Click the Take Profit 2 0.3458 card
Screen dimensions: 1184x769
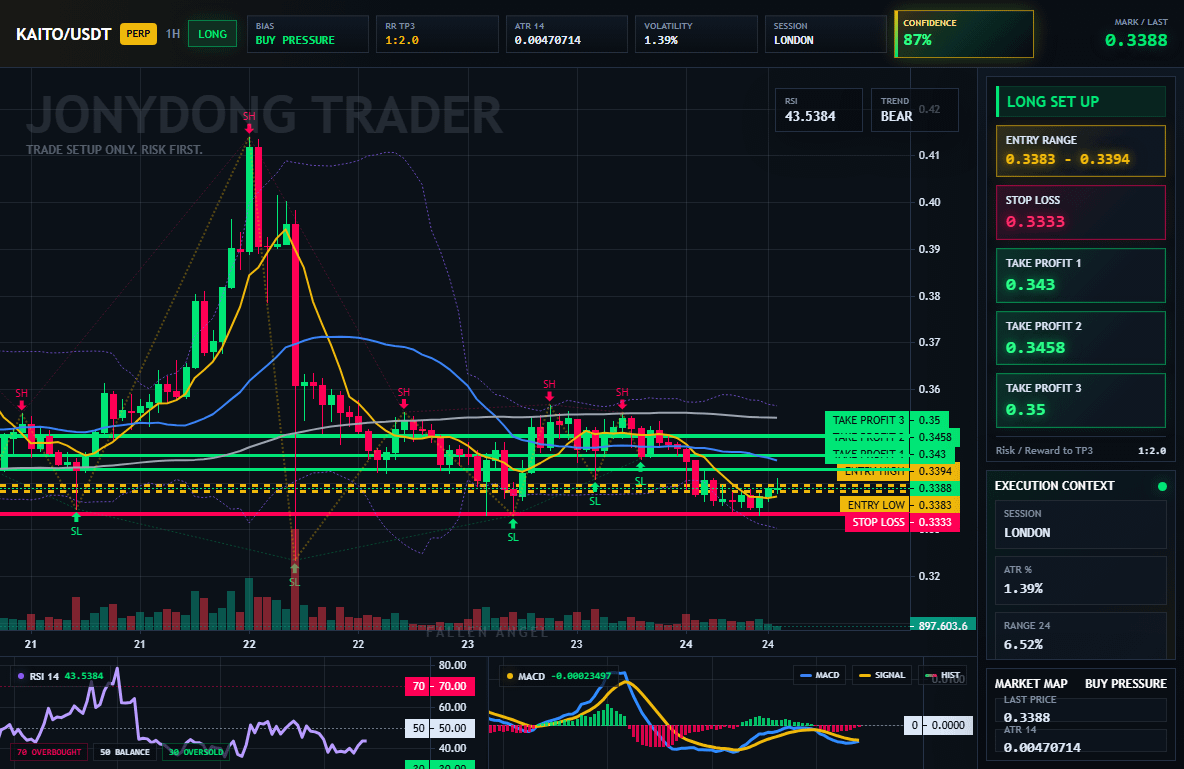[1081, 338]
